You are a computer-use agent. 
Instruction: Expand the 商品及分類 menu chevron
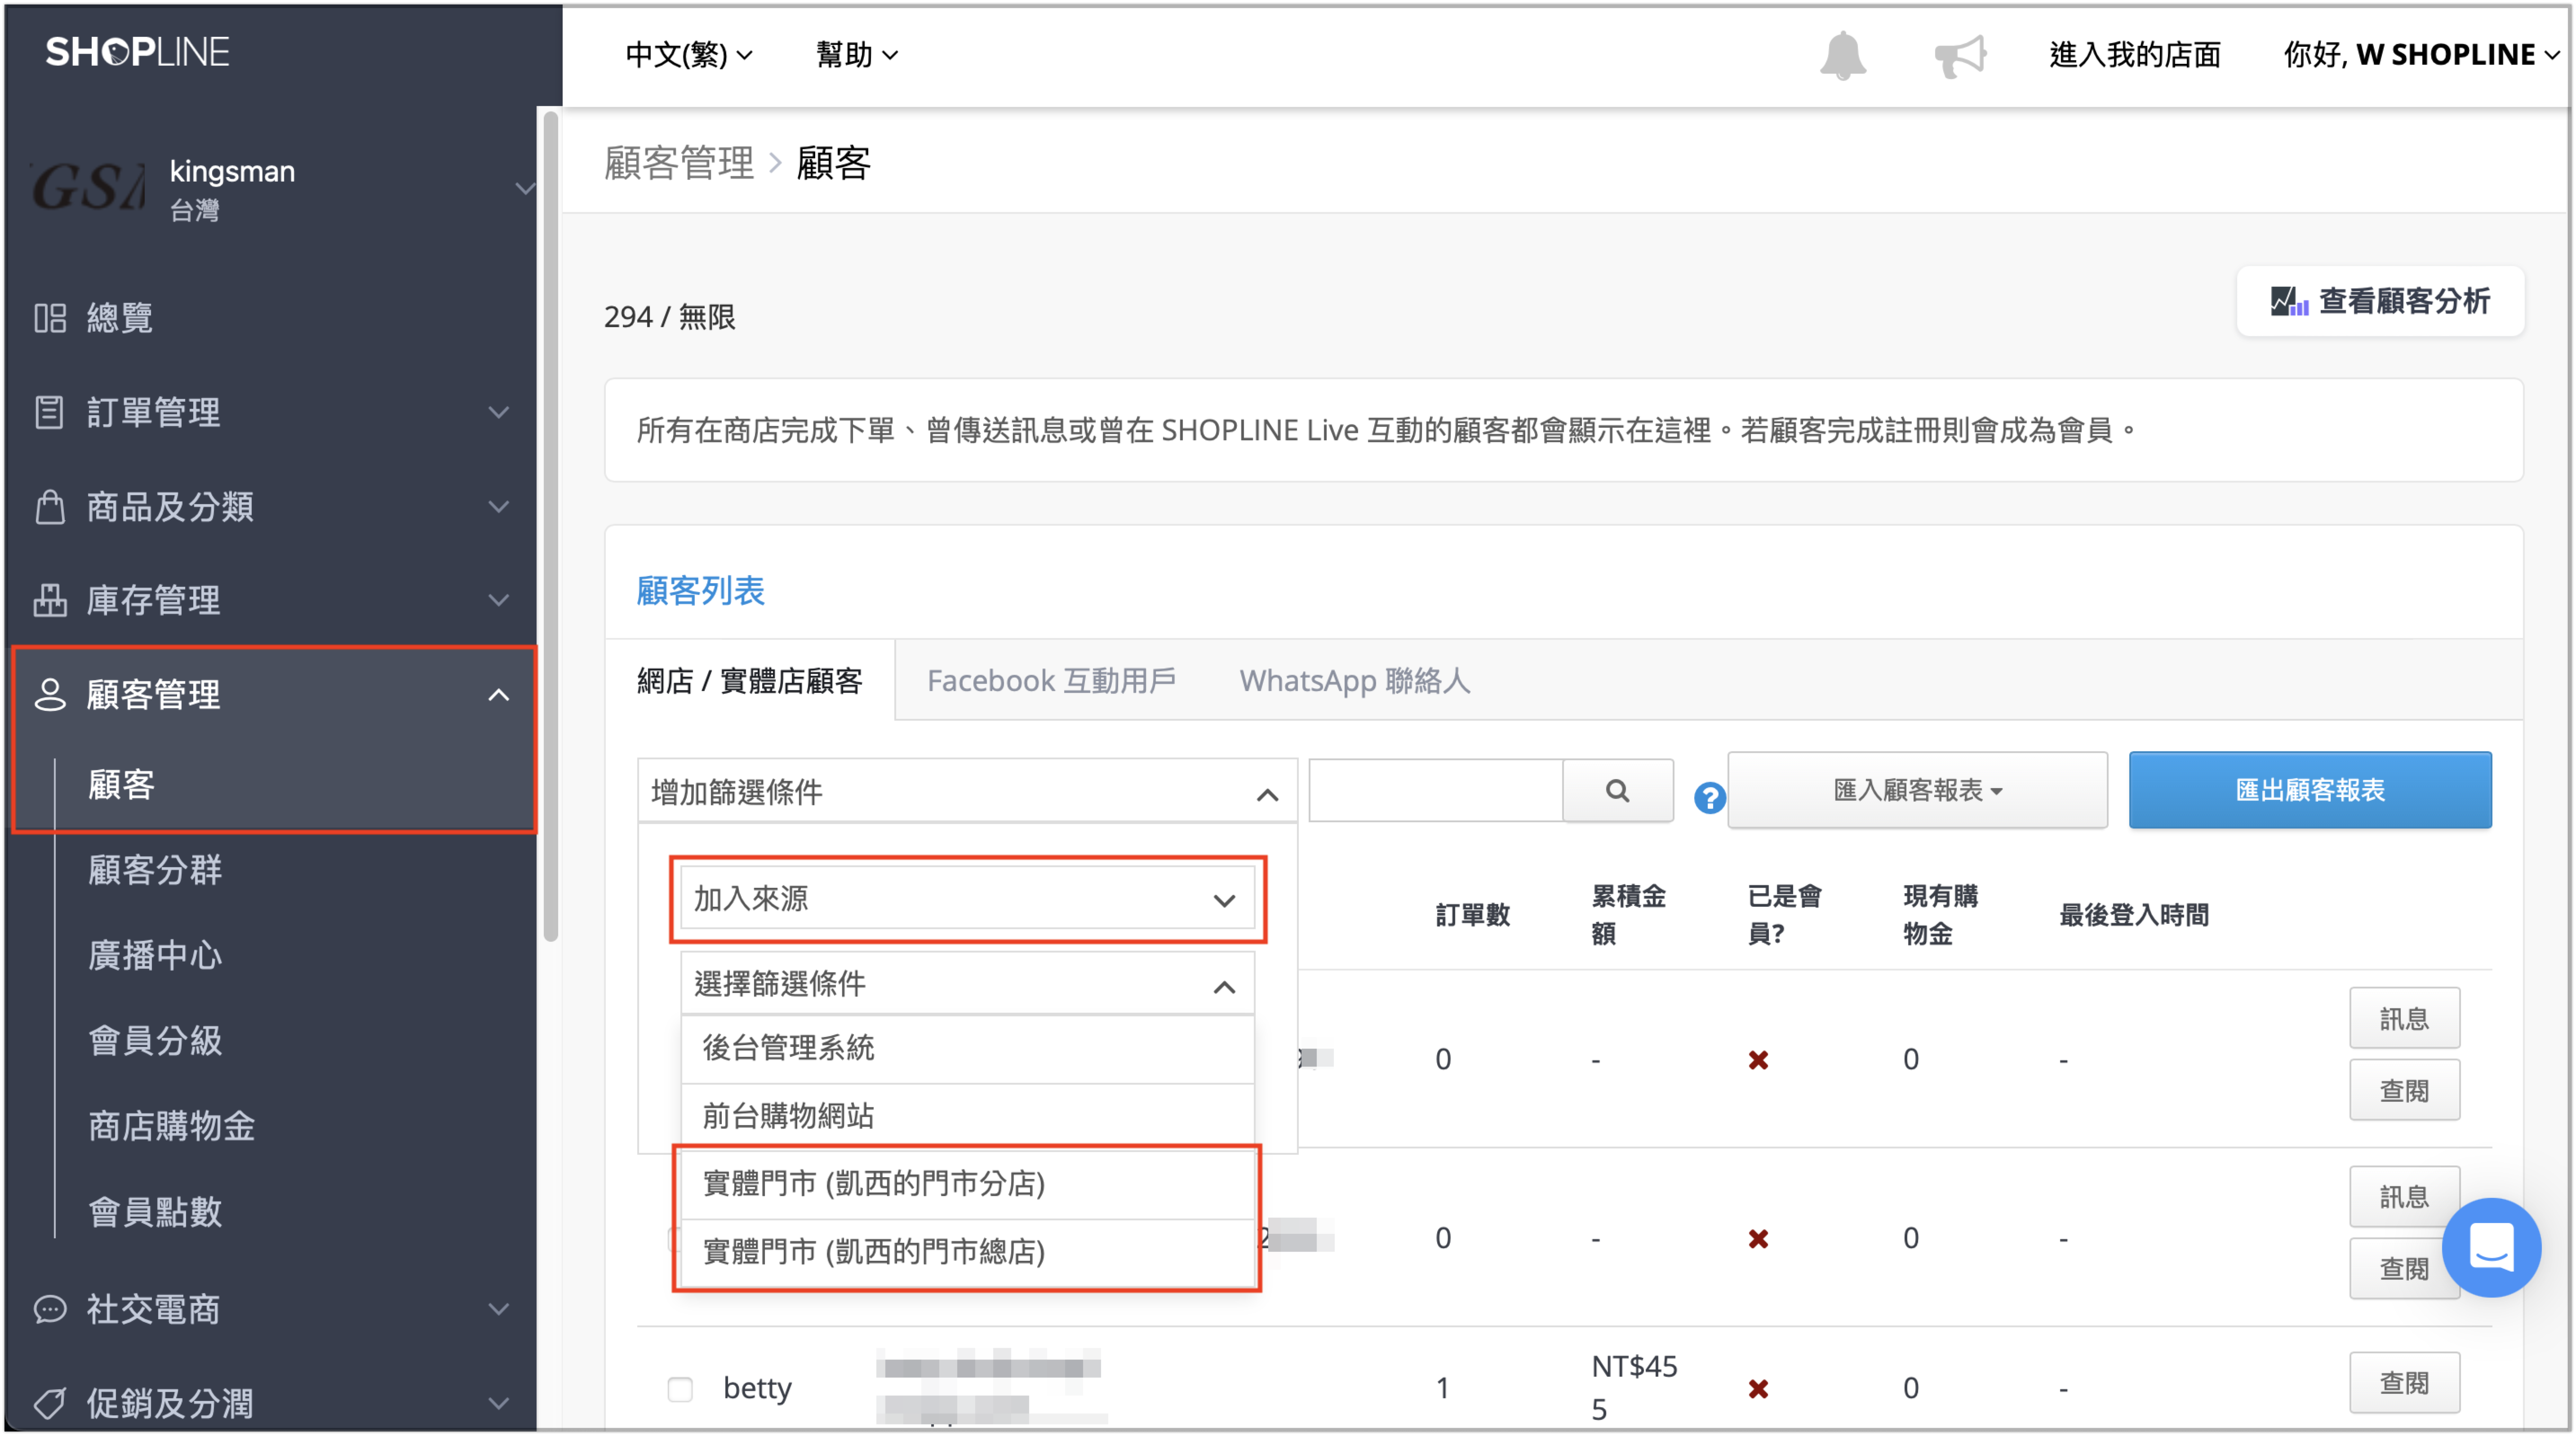tap(498, 507)
